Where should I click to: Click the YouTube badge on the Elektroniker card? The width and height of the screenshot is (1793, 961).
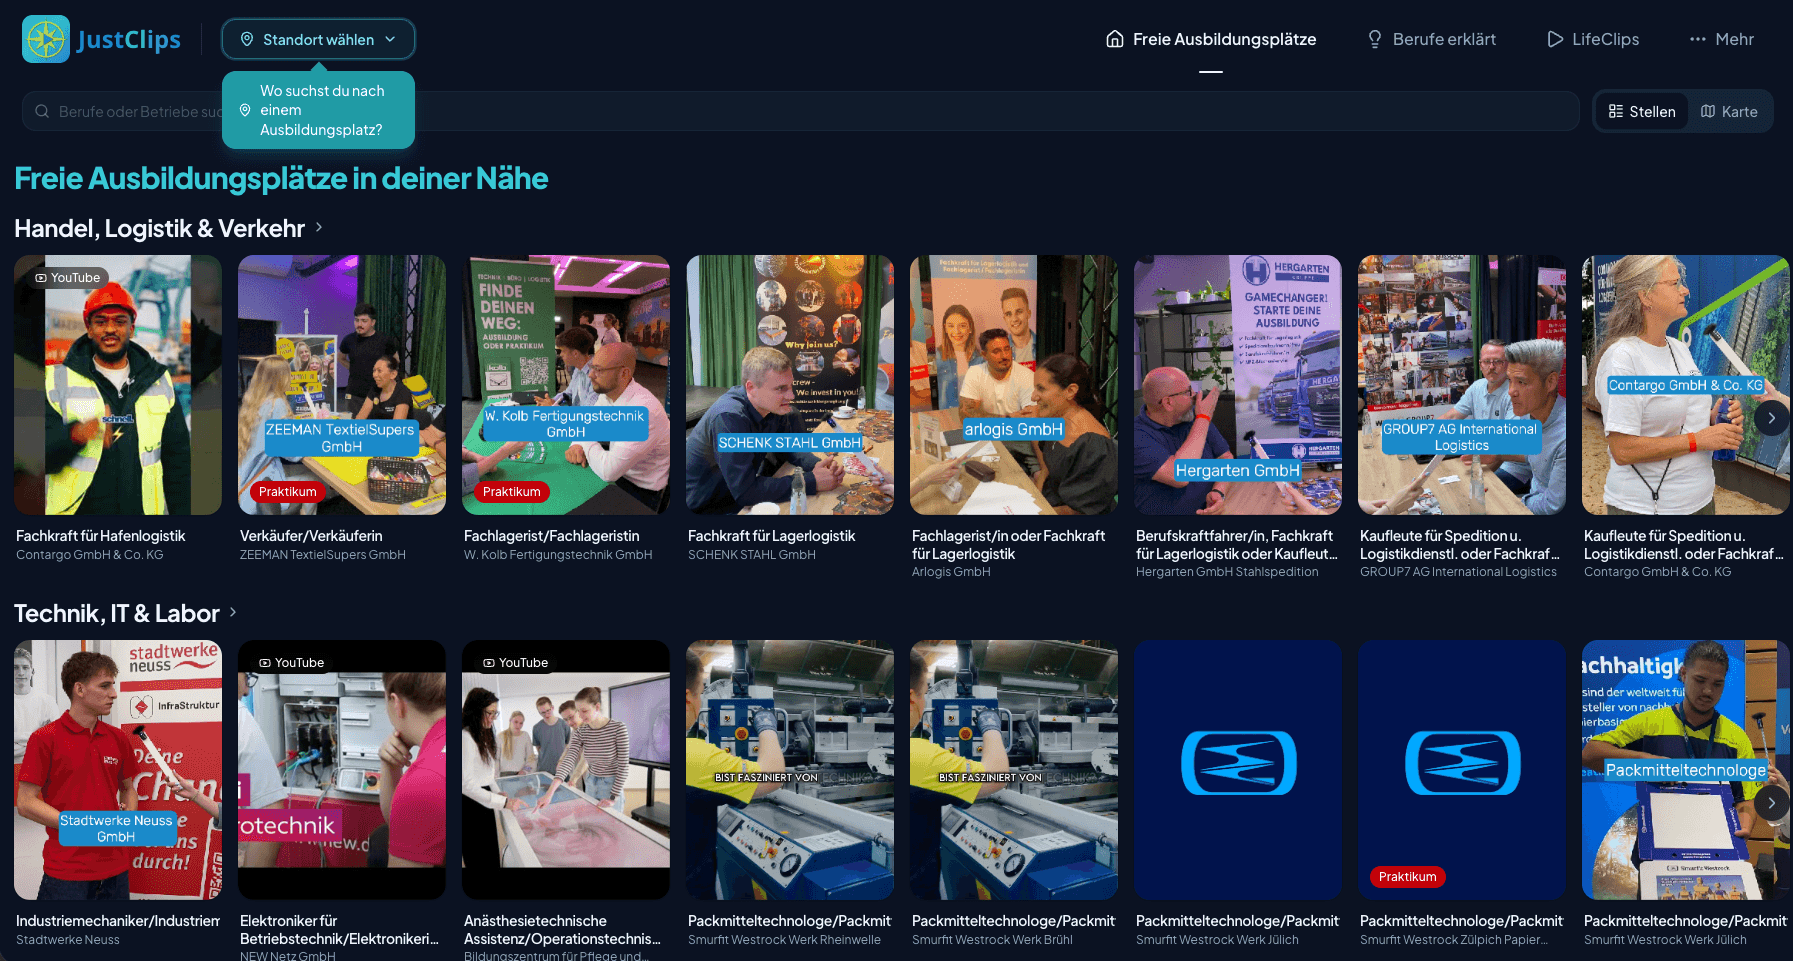point(292,662)
